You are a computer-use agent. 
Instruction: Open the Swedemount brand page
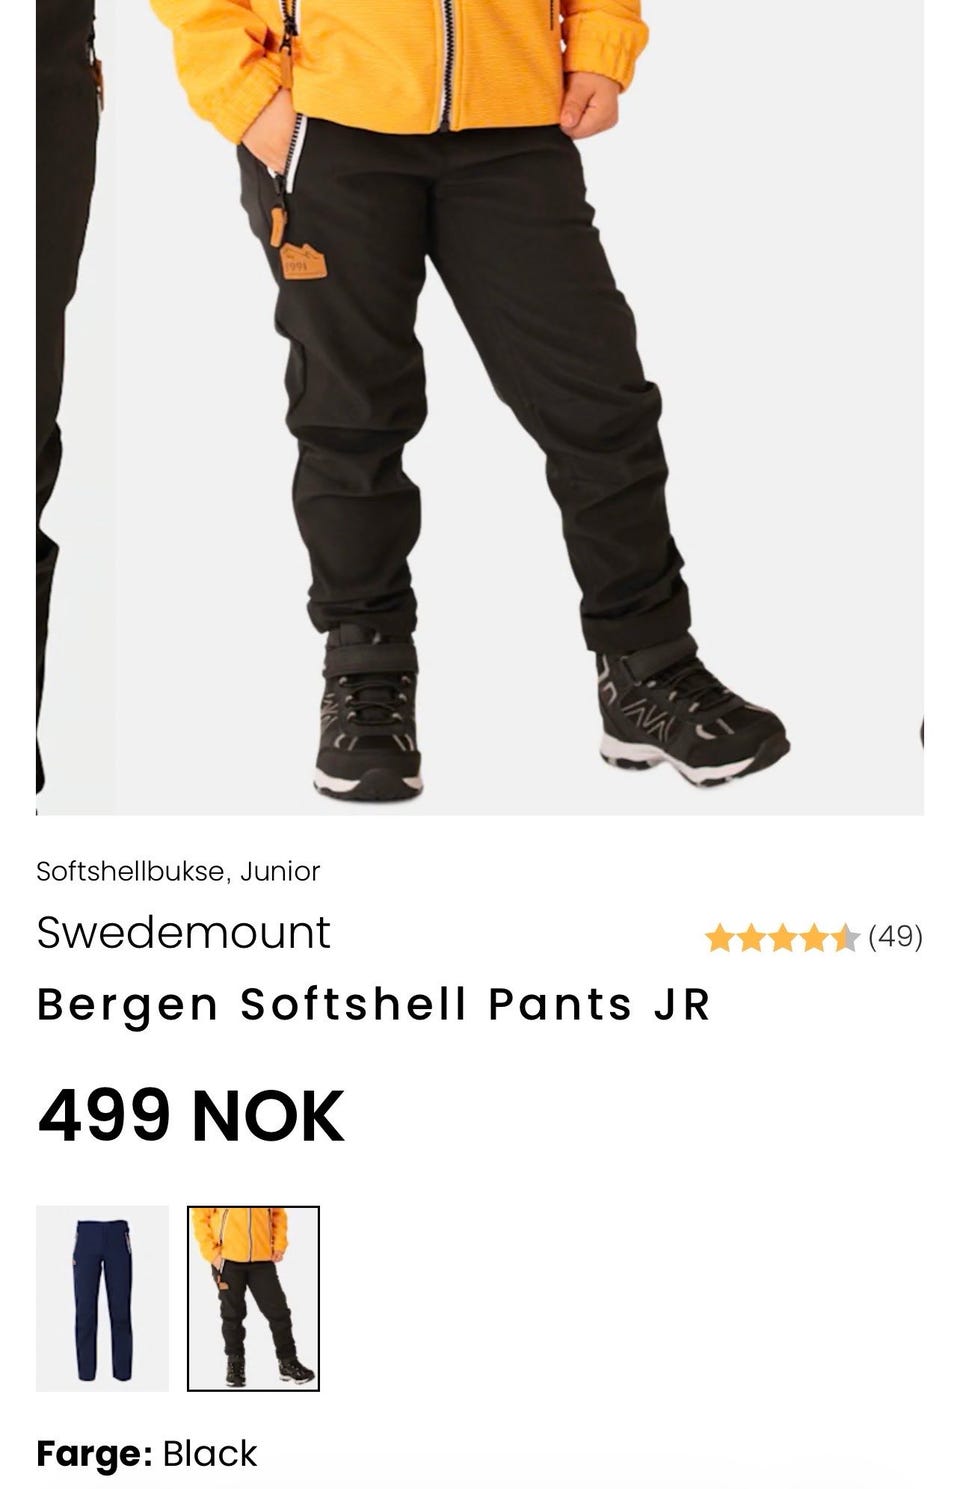coord(183,932)
